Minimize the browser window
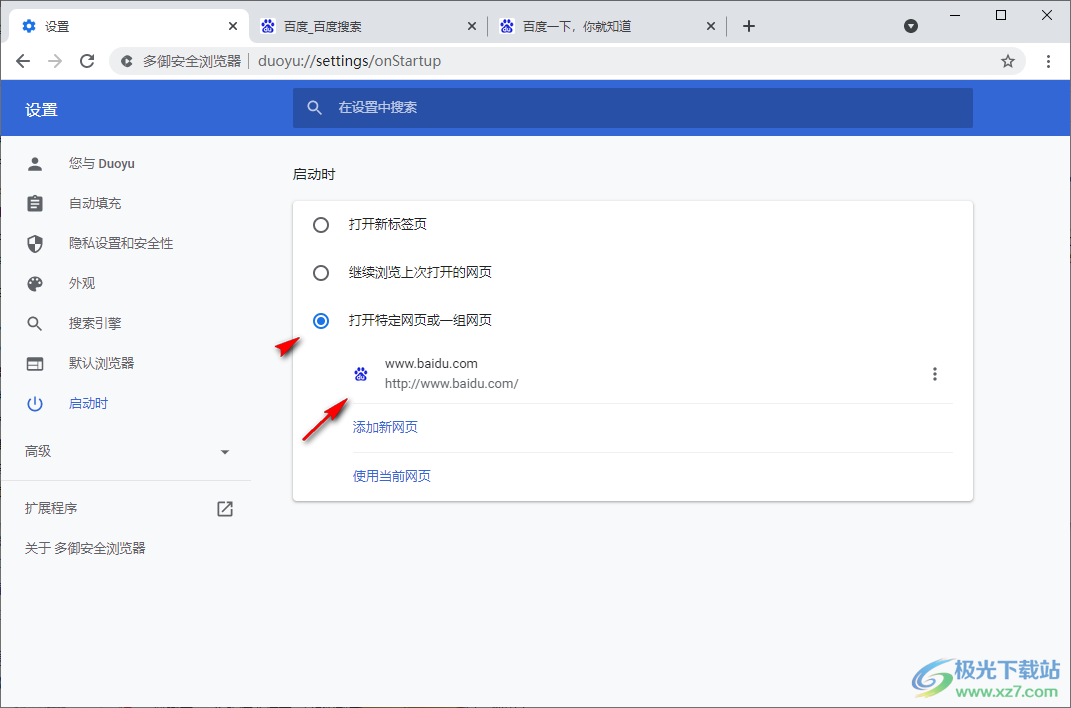1071x708 pixels. coord(955,15)
